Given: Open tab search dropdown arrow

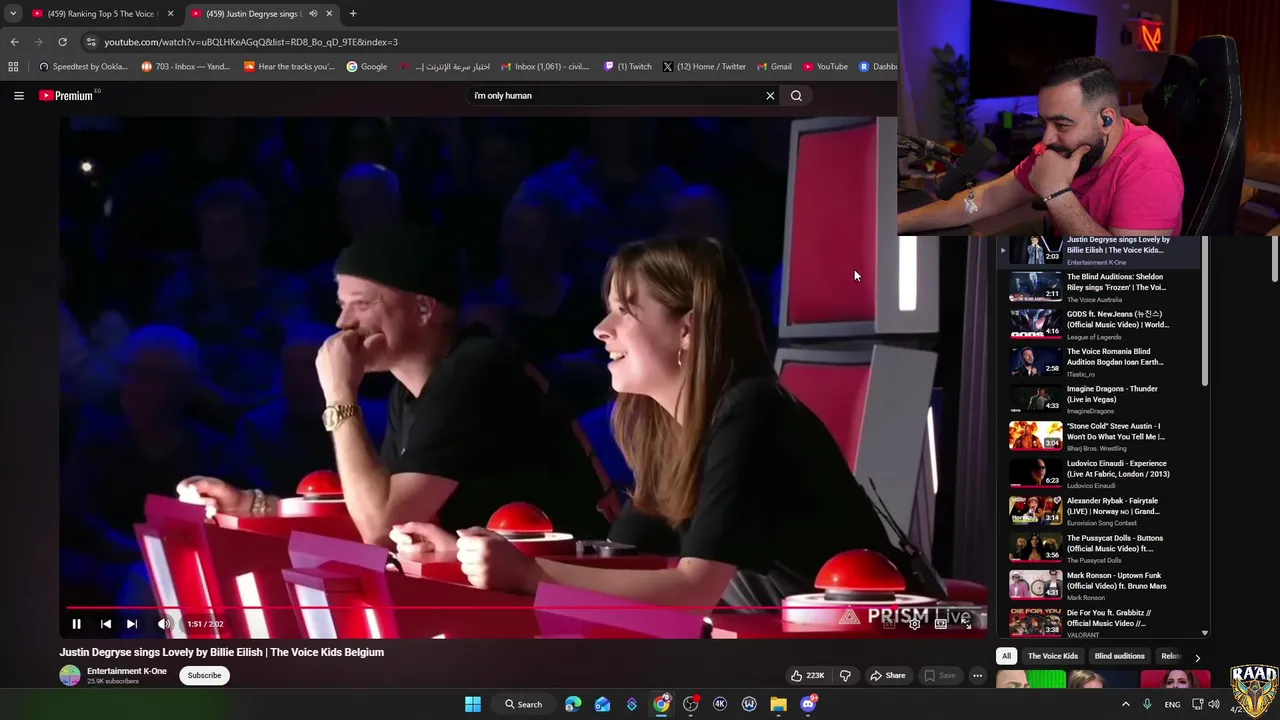Looking at the screenshot, I should (13, 14).
